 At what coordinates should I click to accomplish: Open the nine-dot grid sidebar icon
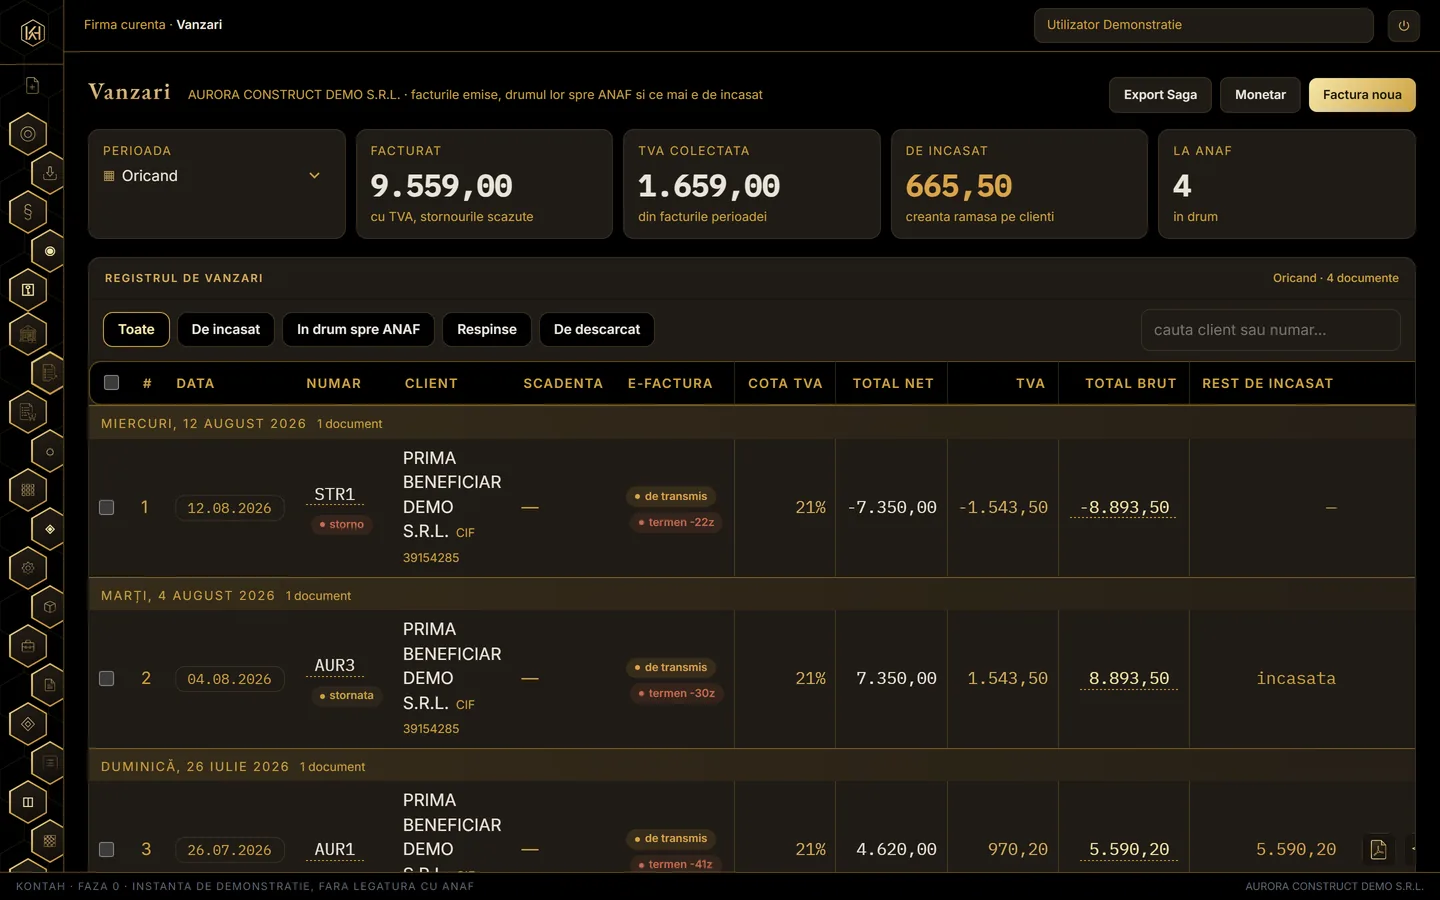click(28, 490)
